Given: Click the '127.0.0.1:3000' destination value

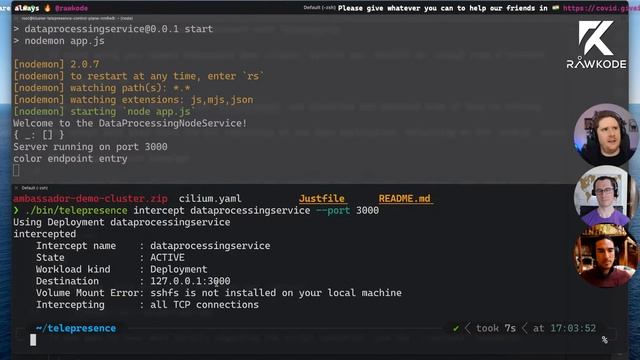Looking at the screenshot, I should pos(190,281).
